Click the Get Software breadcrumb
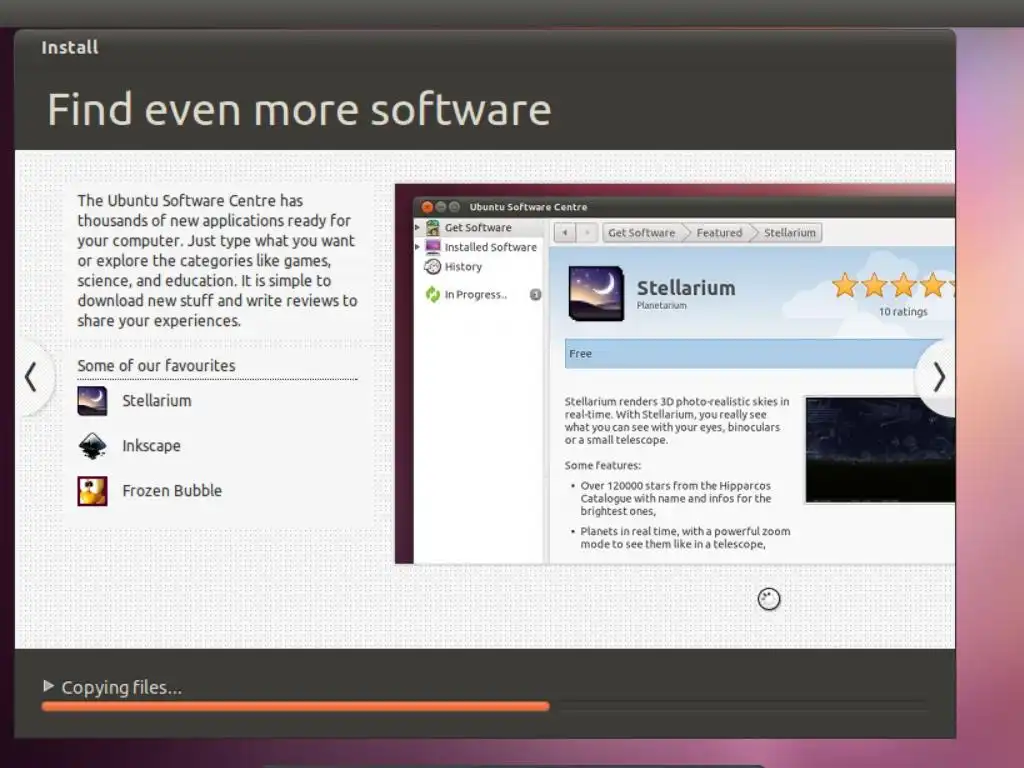This screenshot has width=1024, height=768. tap(642, 232)
